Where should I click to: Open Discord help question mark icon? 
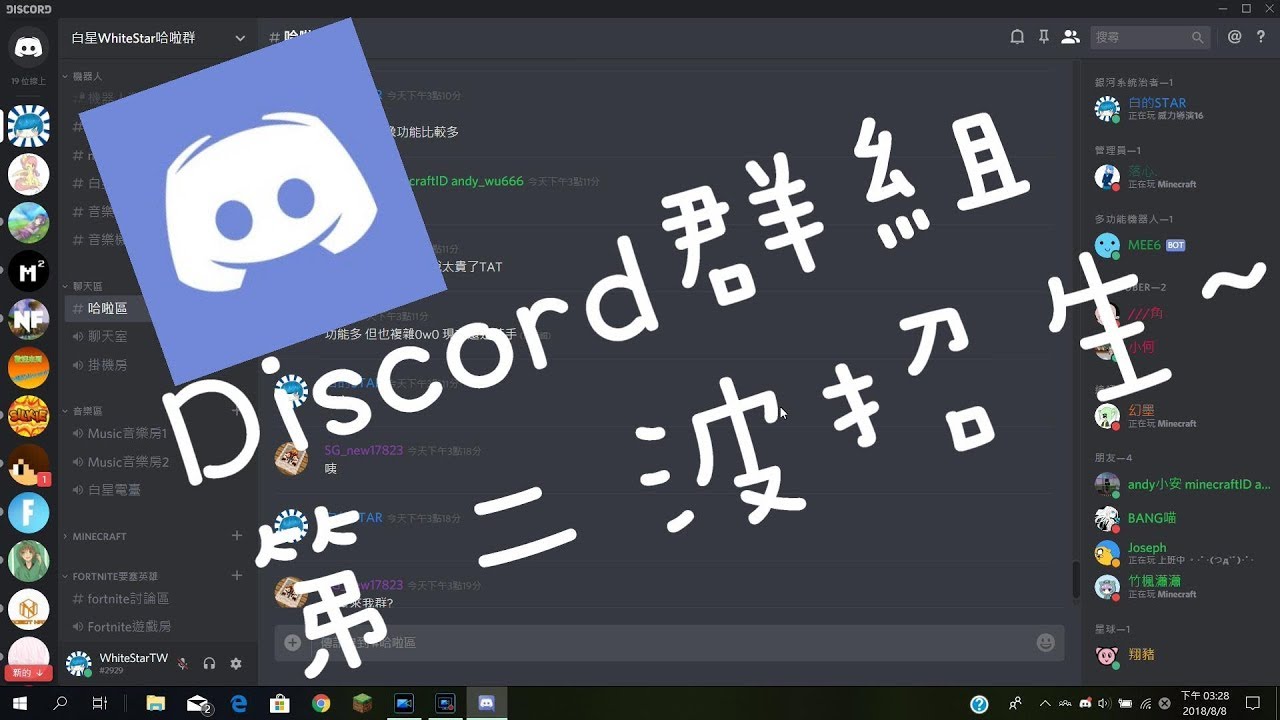click(1261, 37)
